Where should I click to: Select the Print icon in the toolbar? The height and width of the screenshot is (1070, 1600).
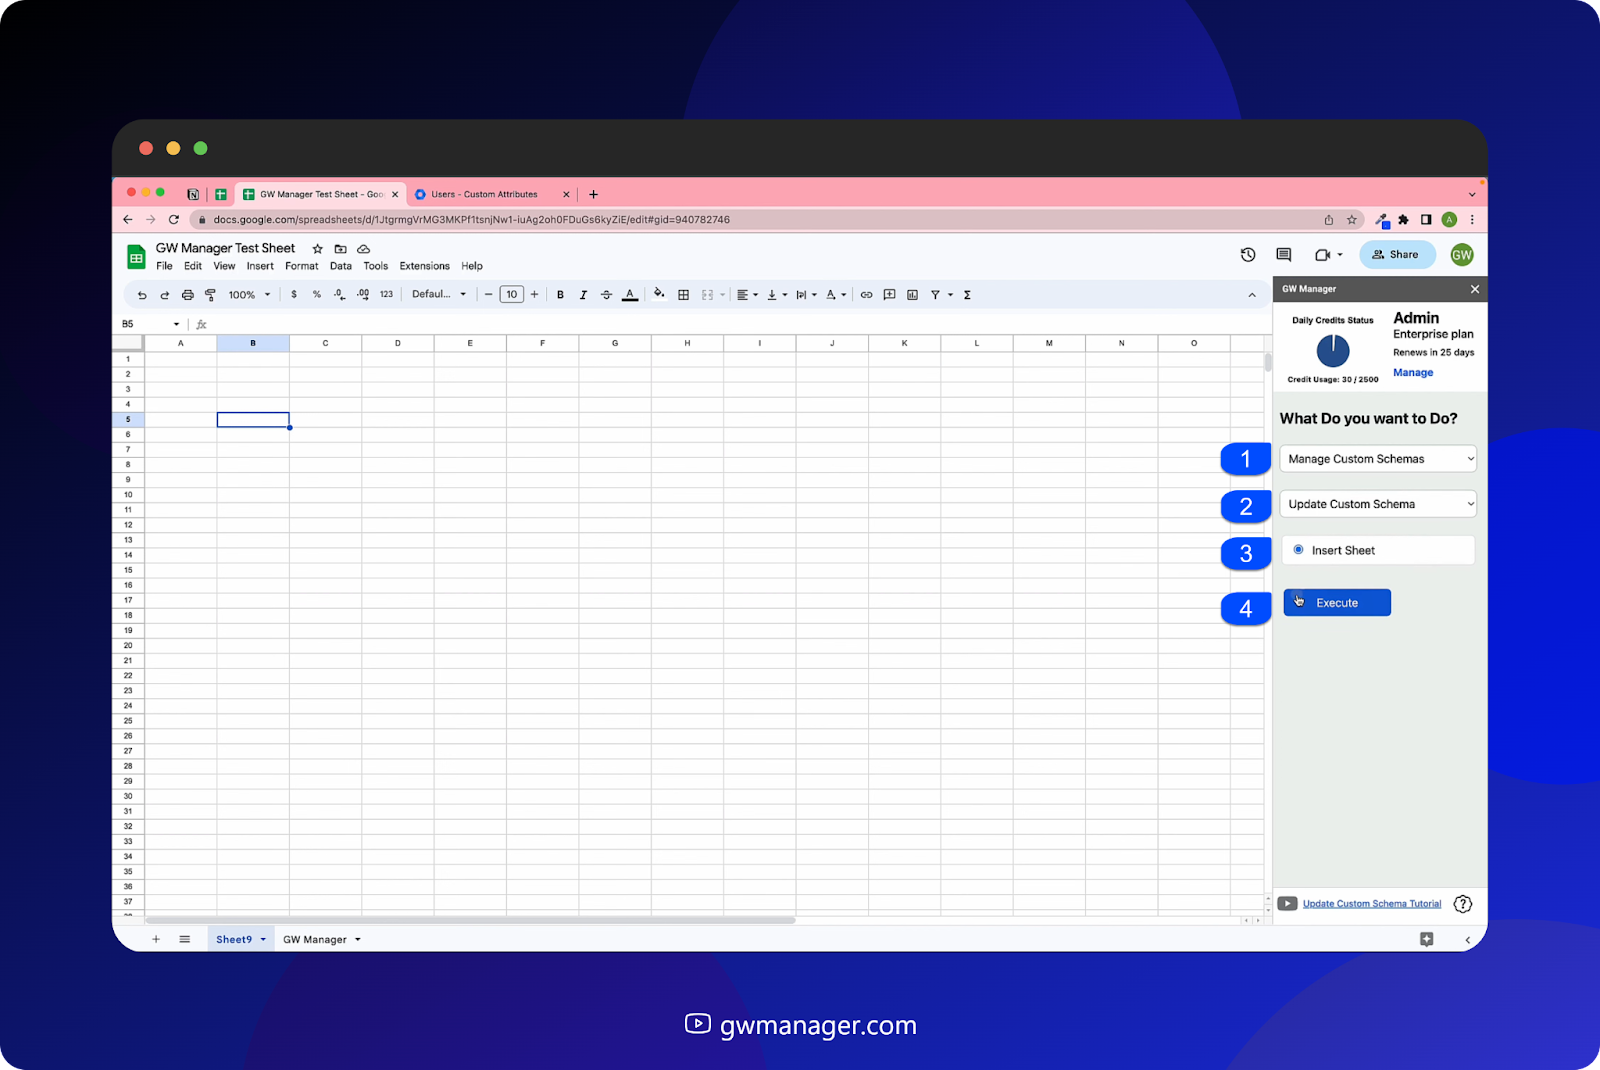coord(188,294)
